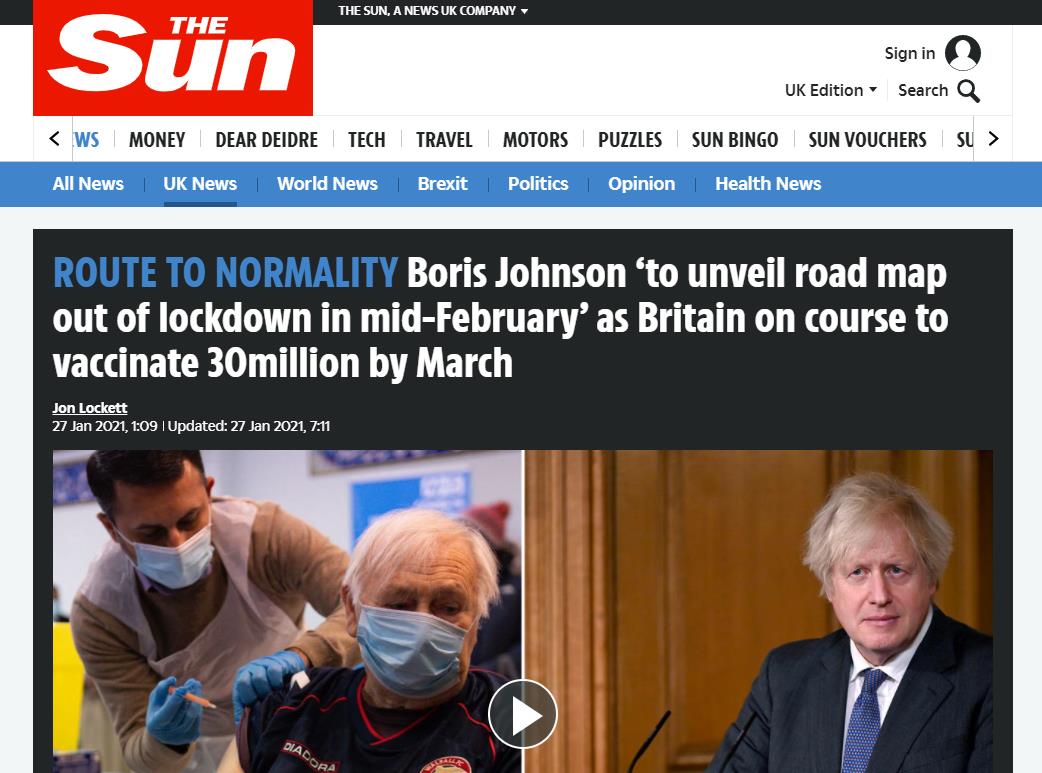The width and height of the screenshot is (1042, 773).
Task: Open author Jon Lockett's page
Action: coord(90,407)
